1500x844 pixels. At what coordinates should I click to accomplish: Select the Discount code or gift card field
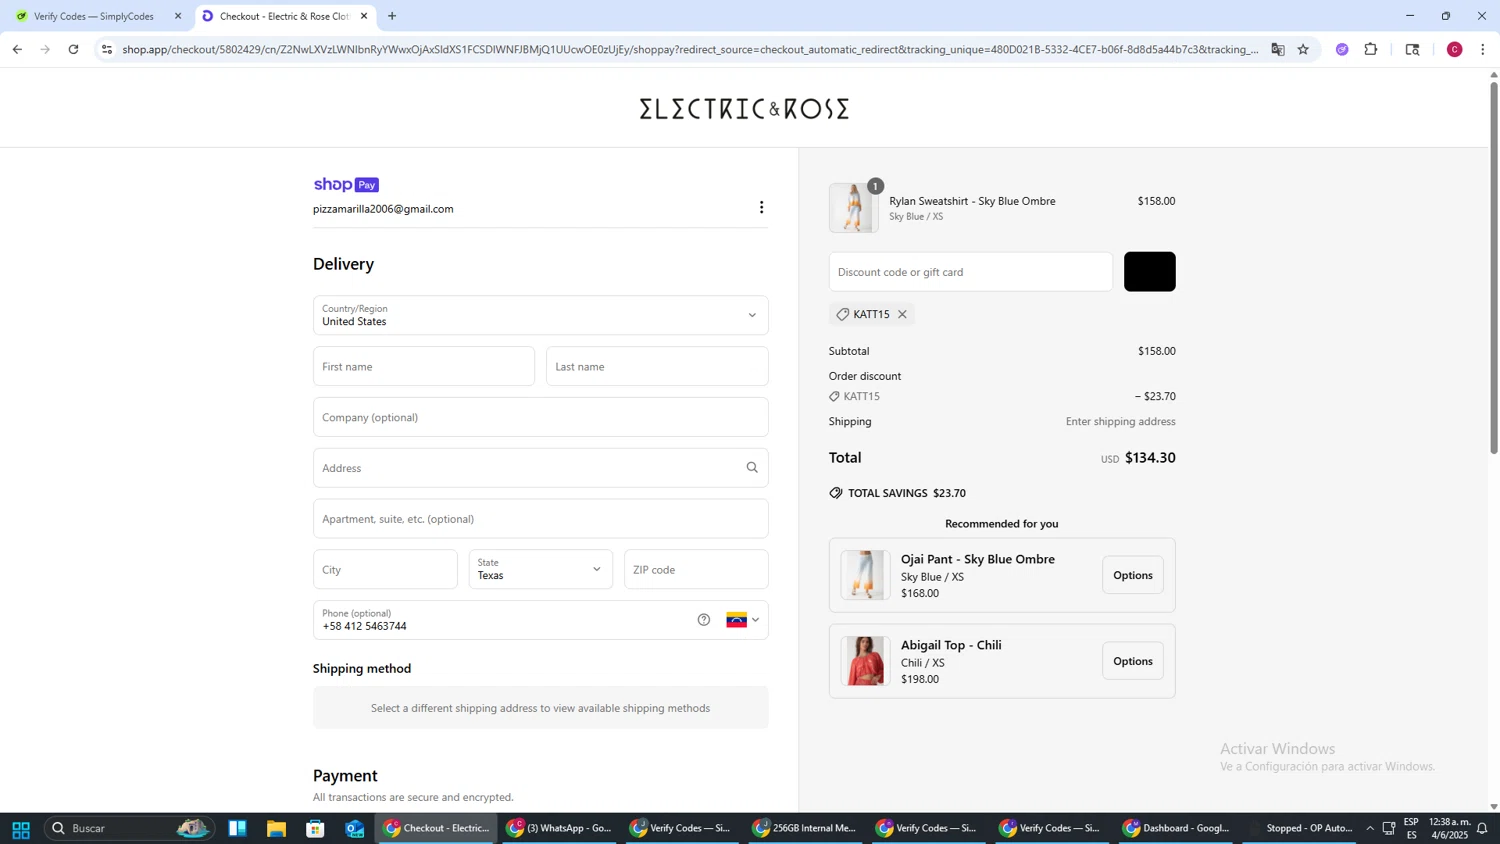point(970,272)
